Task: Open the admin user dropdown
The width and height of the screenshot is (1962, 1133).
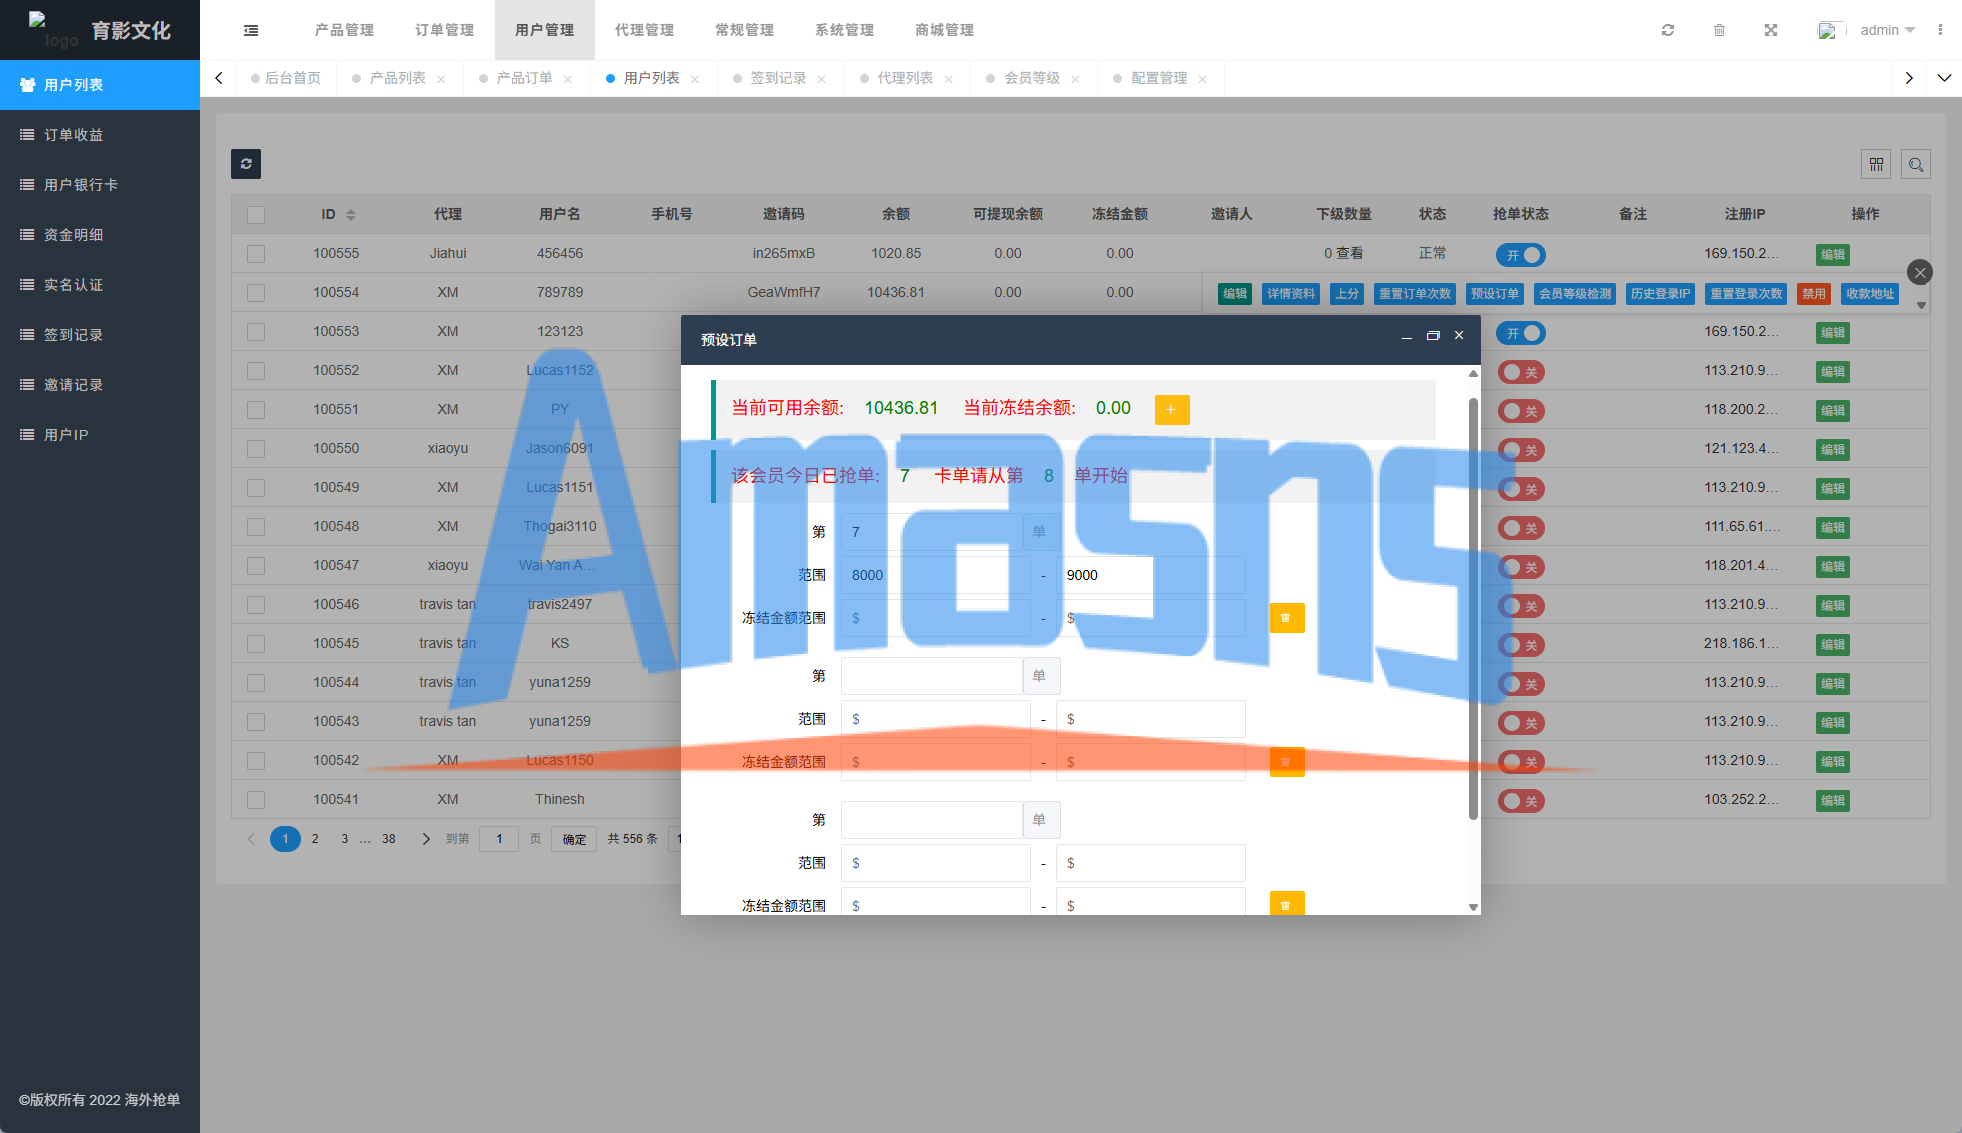Action: click(1886, 30)
